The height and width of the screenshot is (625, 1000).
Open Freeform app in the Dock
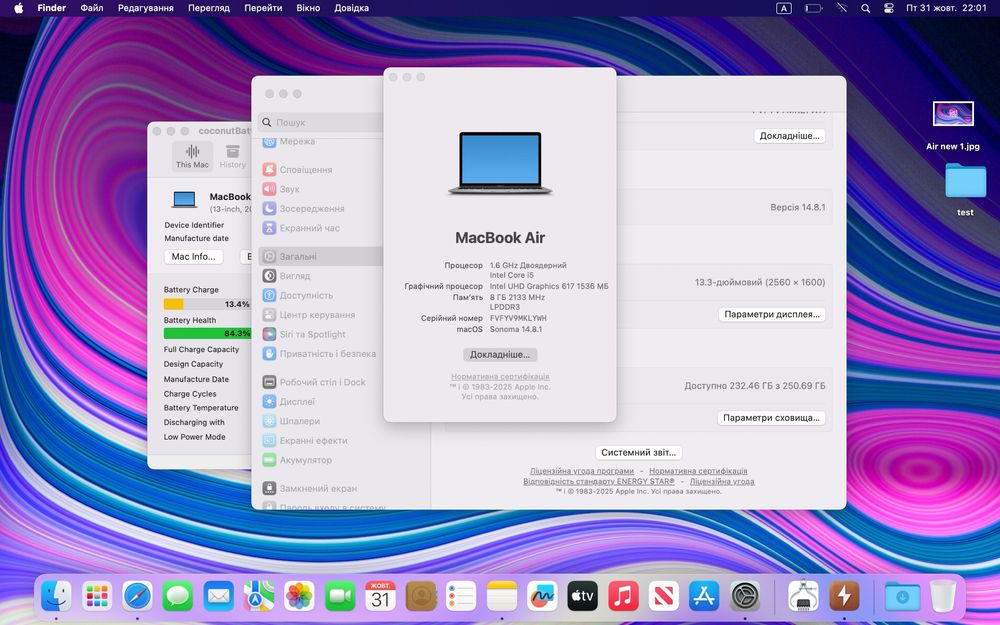point(542,596)
